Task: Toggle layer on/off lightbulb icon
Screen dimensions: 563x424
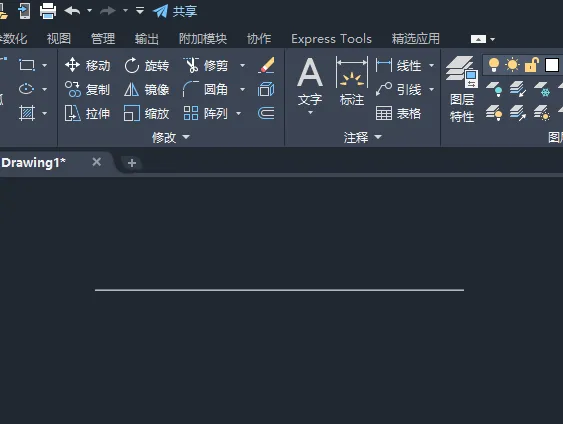Action: (494, 65)
